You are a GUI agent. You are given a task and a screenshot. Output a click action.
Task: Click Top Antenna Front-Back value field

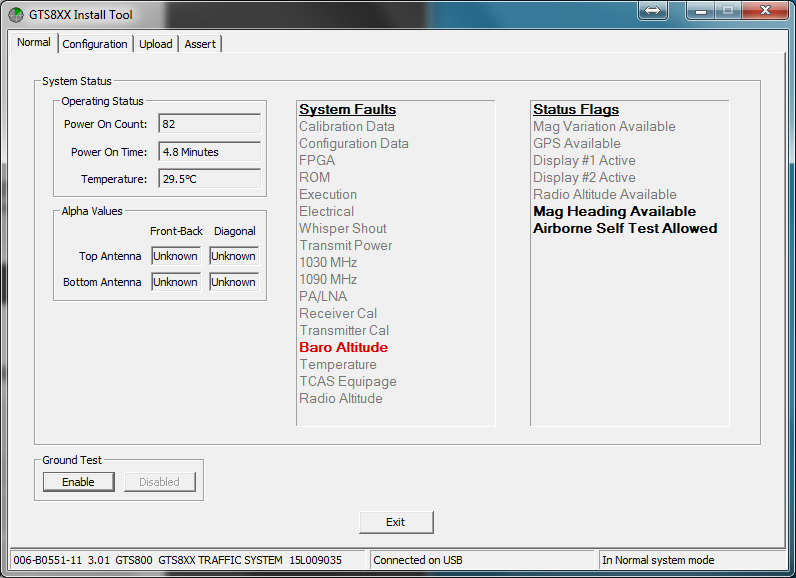coord(176,256)
